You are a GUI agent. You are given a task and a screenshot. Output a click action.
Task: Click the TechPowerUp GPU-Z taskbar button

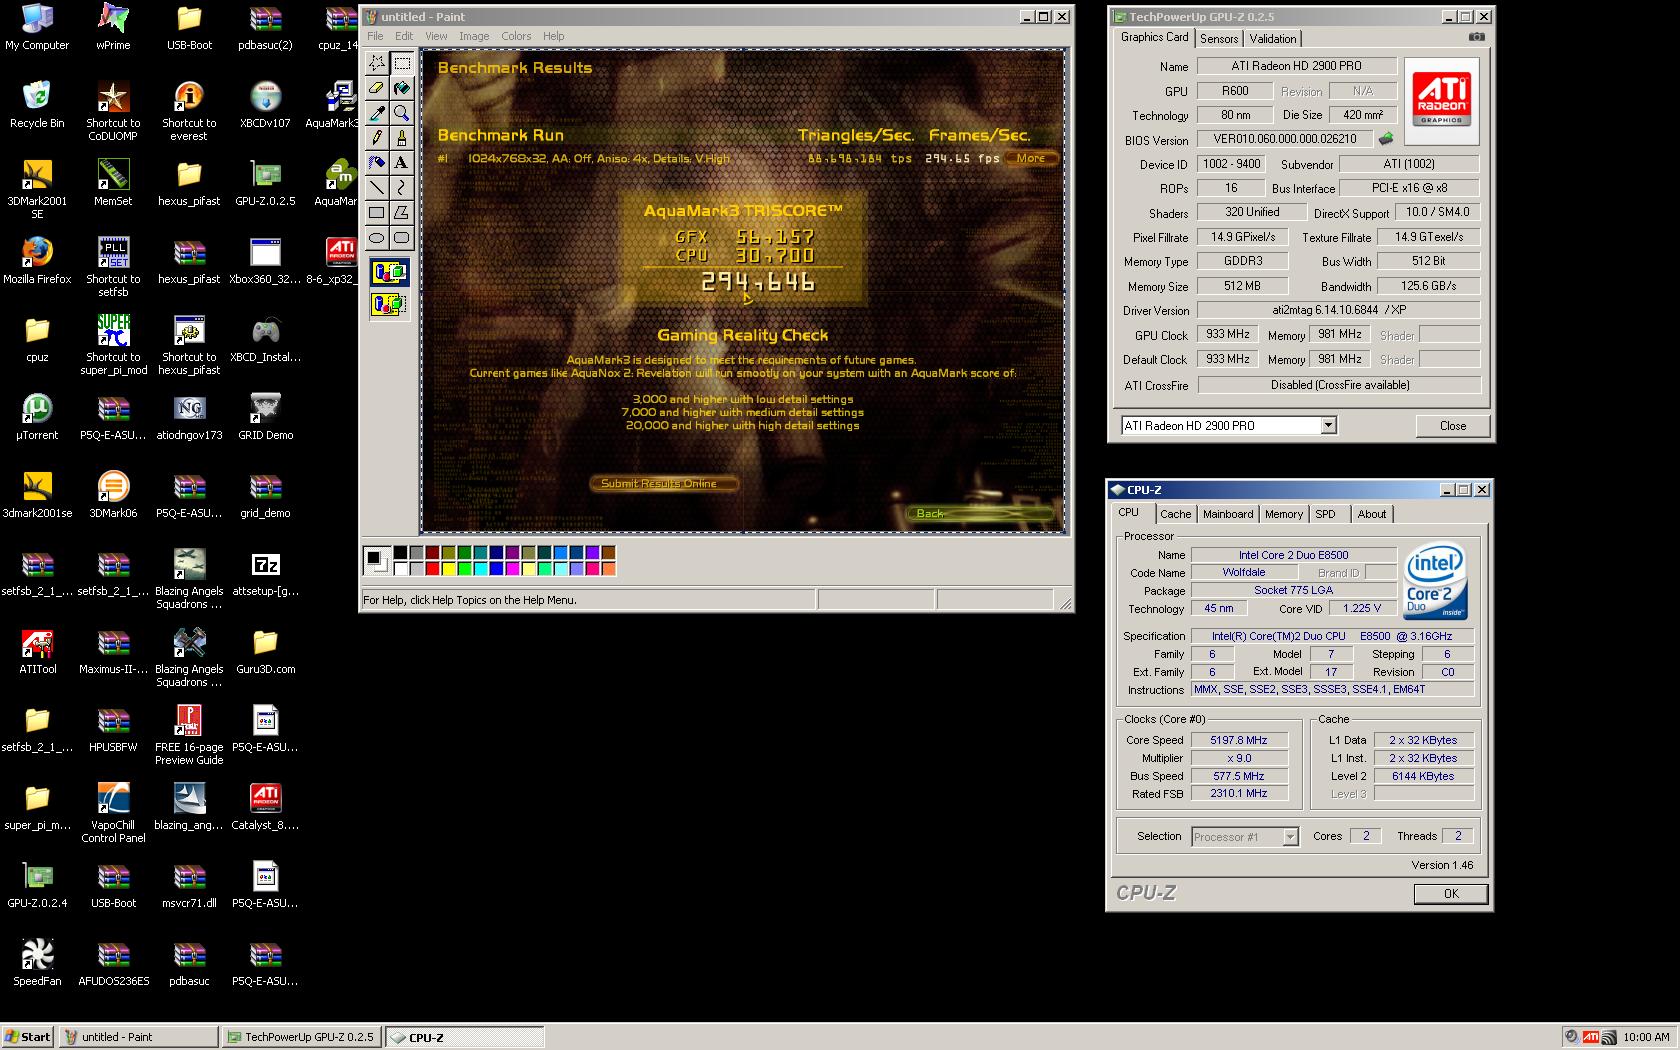[302, 1037]
